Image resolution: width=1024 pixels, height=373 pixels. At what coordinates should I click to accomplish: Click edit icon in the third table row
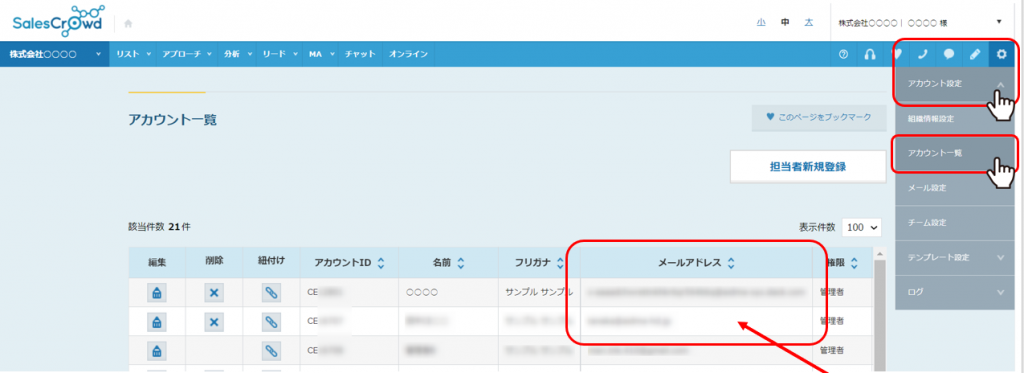coord(157,350)
